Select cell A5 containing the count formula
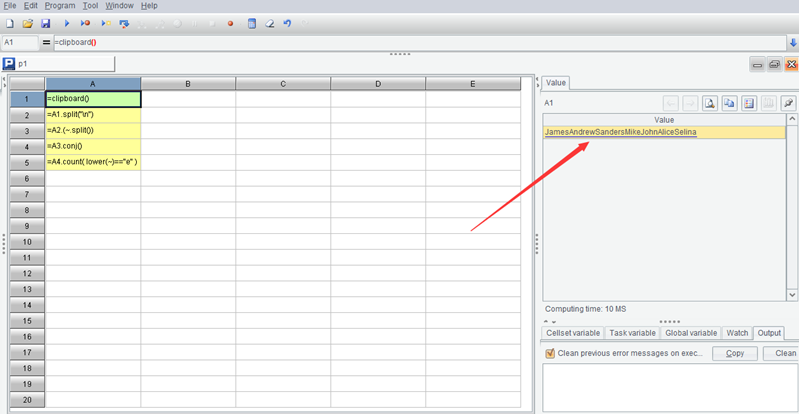 93,162
